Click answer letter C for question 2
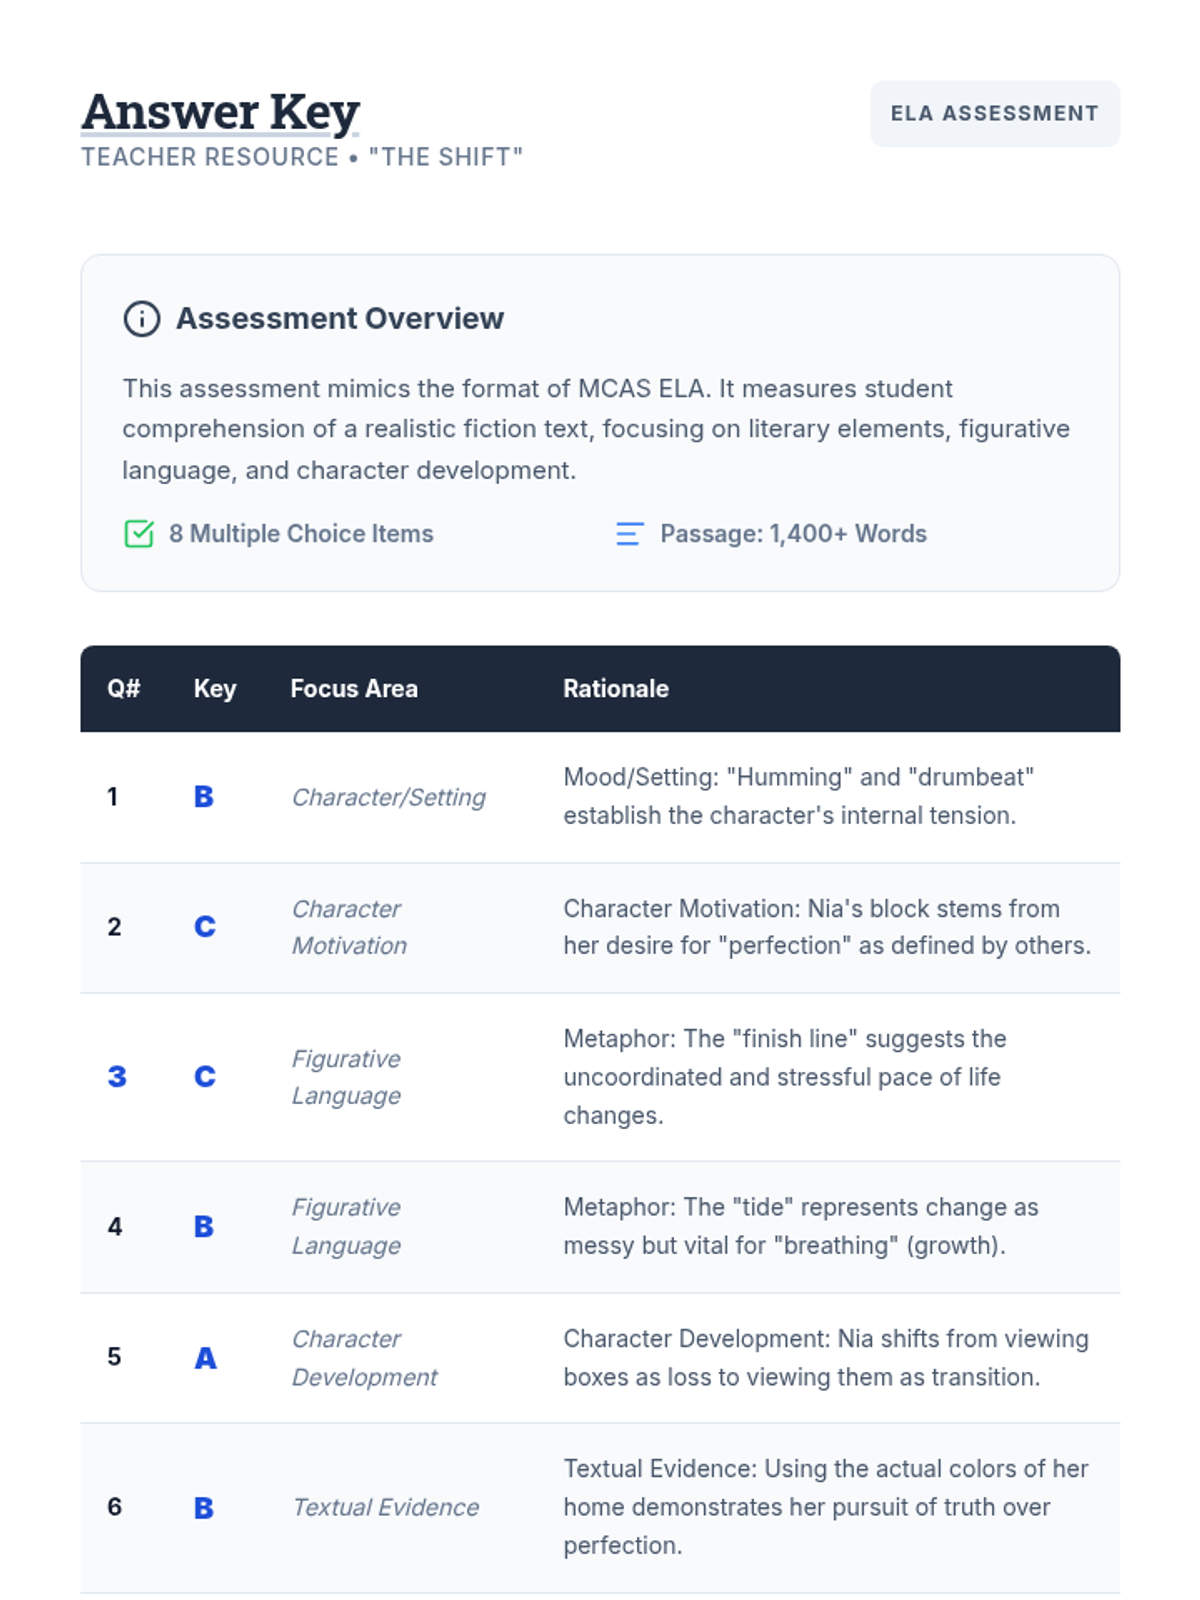This screenshot has height=1600, width=1200. (205, 927)
